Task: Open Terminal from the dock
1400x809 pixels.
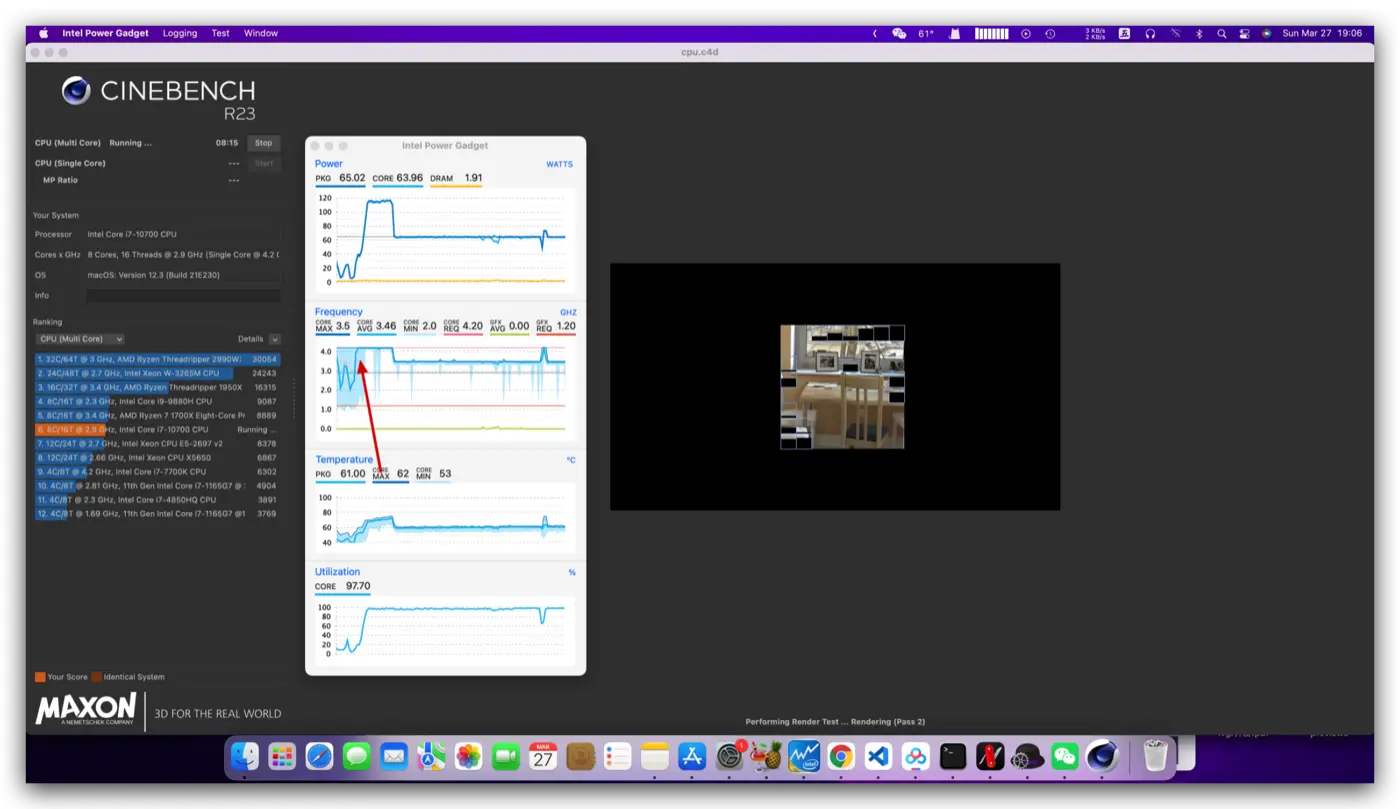Action: coord(953,757)
